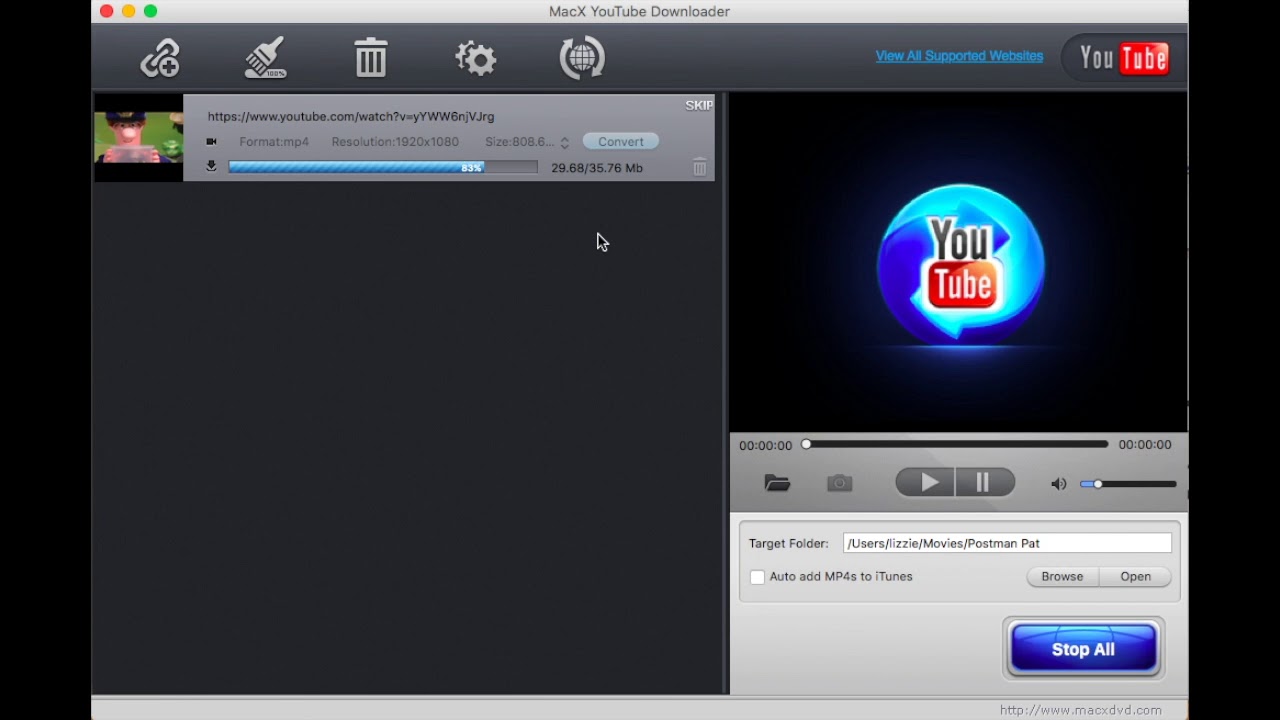This screenshot has height=720, width=1280.
Task: Click the Convert button for the video
Action: 621,141
